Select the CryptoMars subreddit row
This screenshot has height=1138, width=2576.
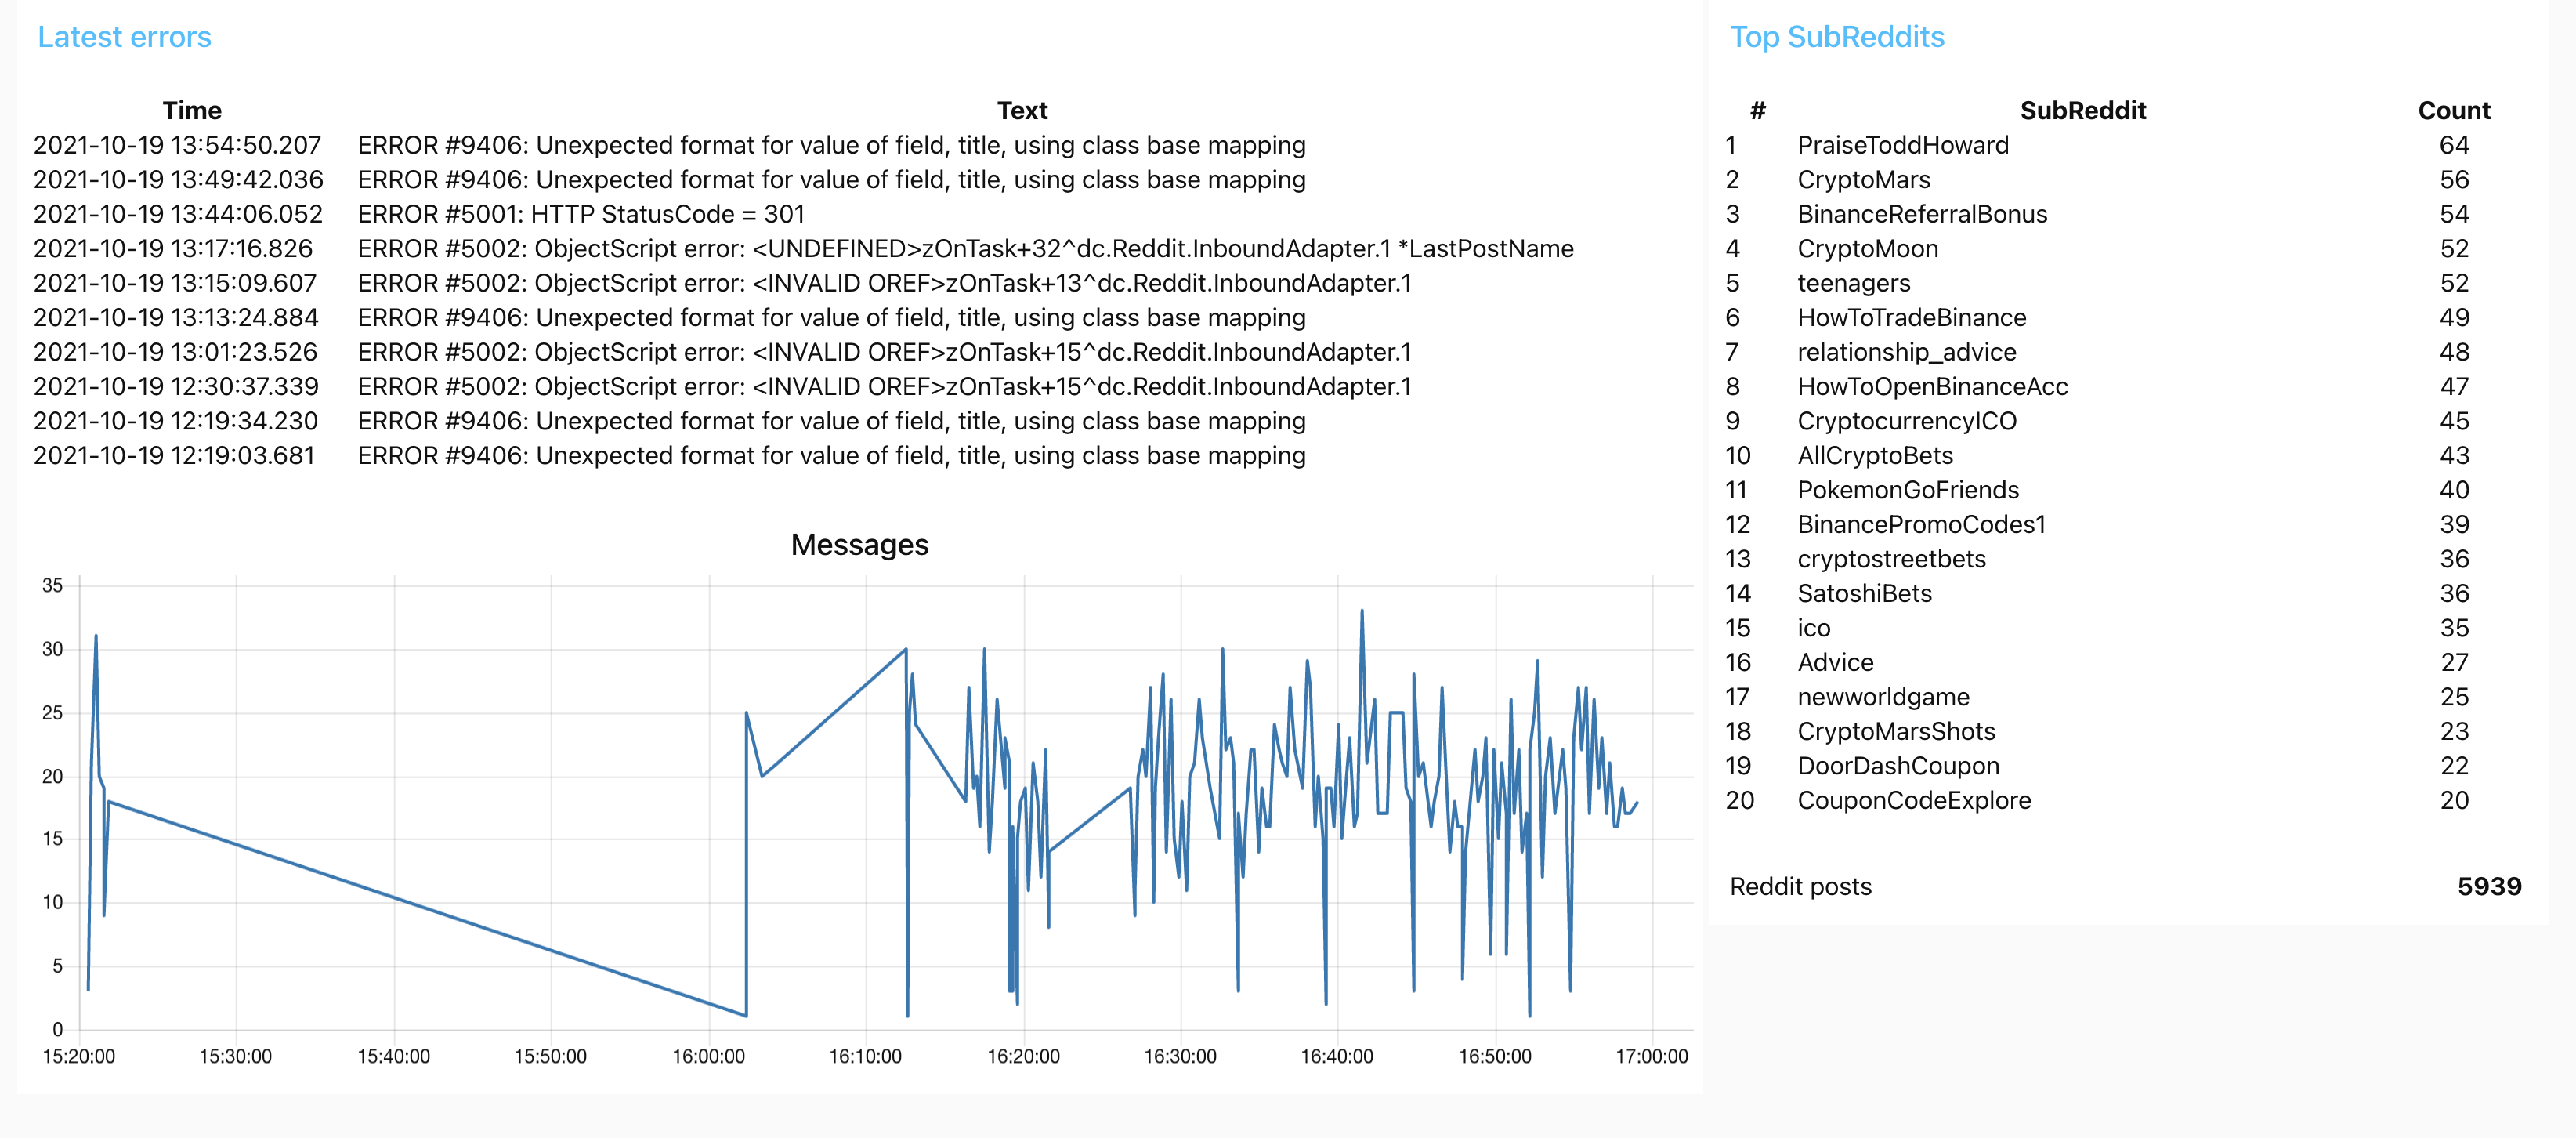coord(1863,180)
